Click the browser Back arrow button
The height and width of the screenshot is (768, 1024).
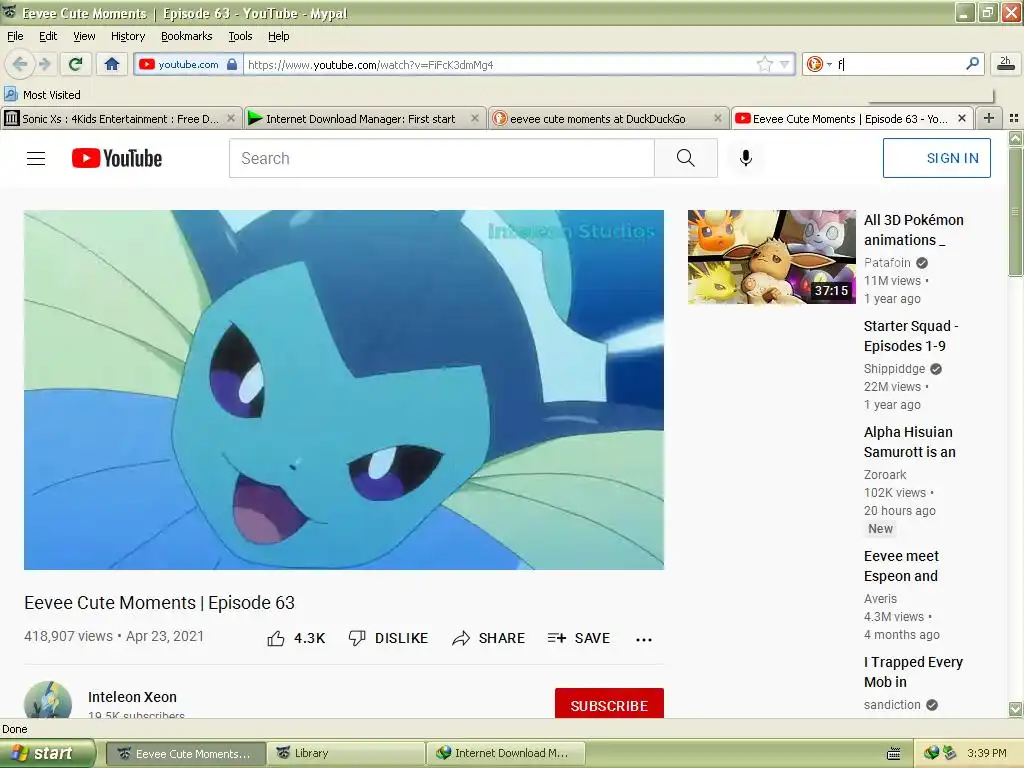[20, 64]
